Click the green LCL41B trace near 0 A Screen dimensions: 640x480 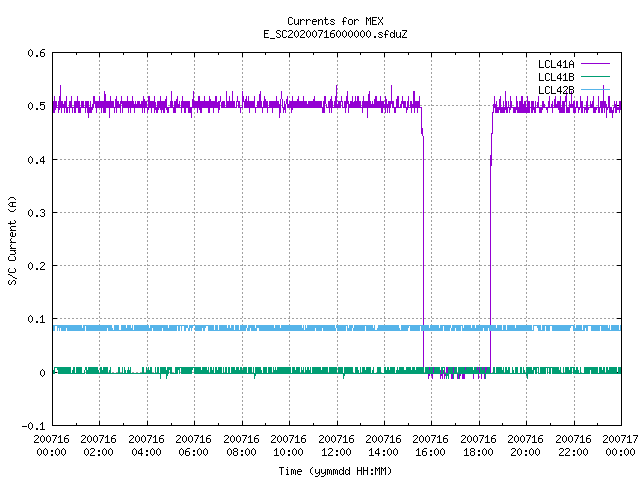(337, 370)
